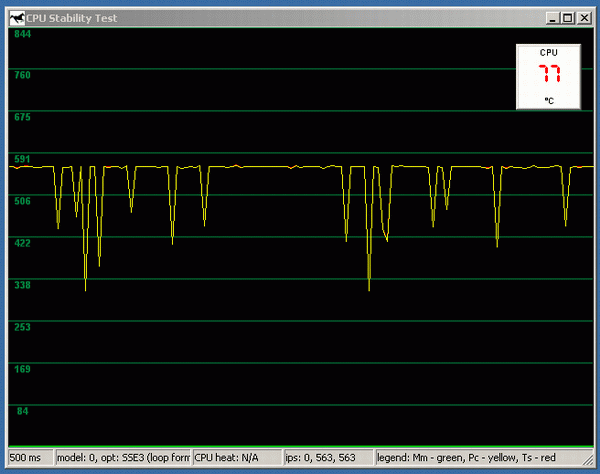
Task: Click the 338 axis label
Action: (22, 285)
